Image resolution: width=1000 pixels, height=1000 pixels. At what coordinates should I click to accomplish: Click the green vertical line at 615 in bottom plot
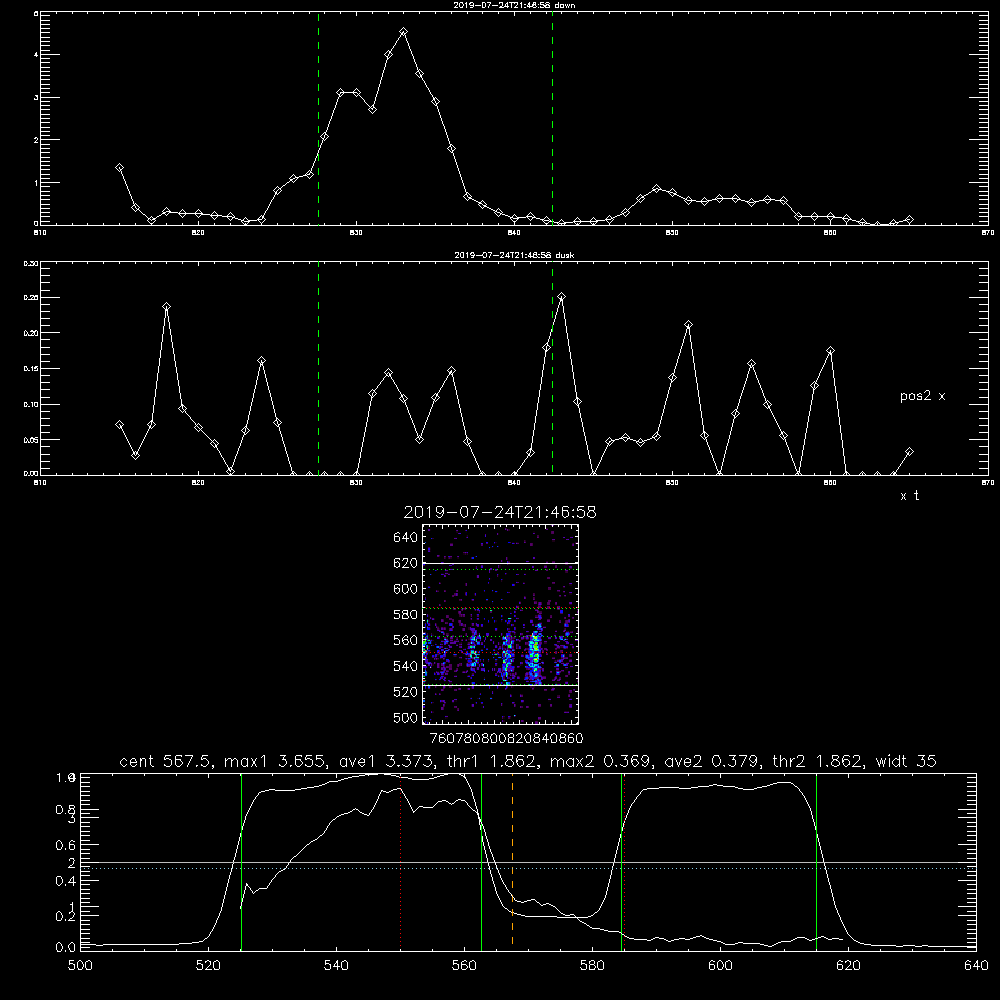816,861
